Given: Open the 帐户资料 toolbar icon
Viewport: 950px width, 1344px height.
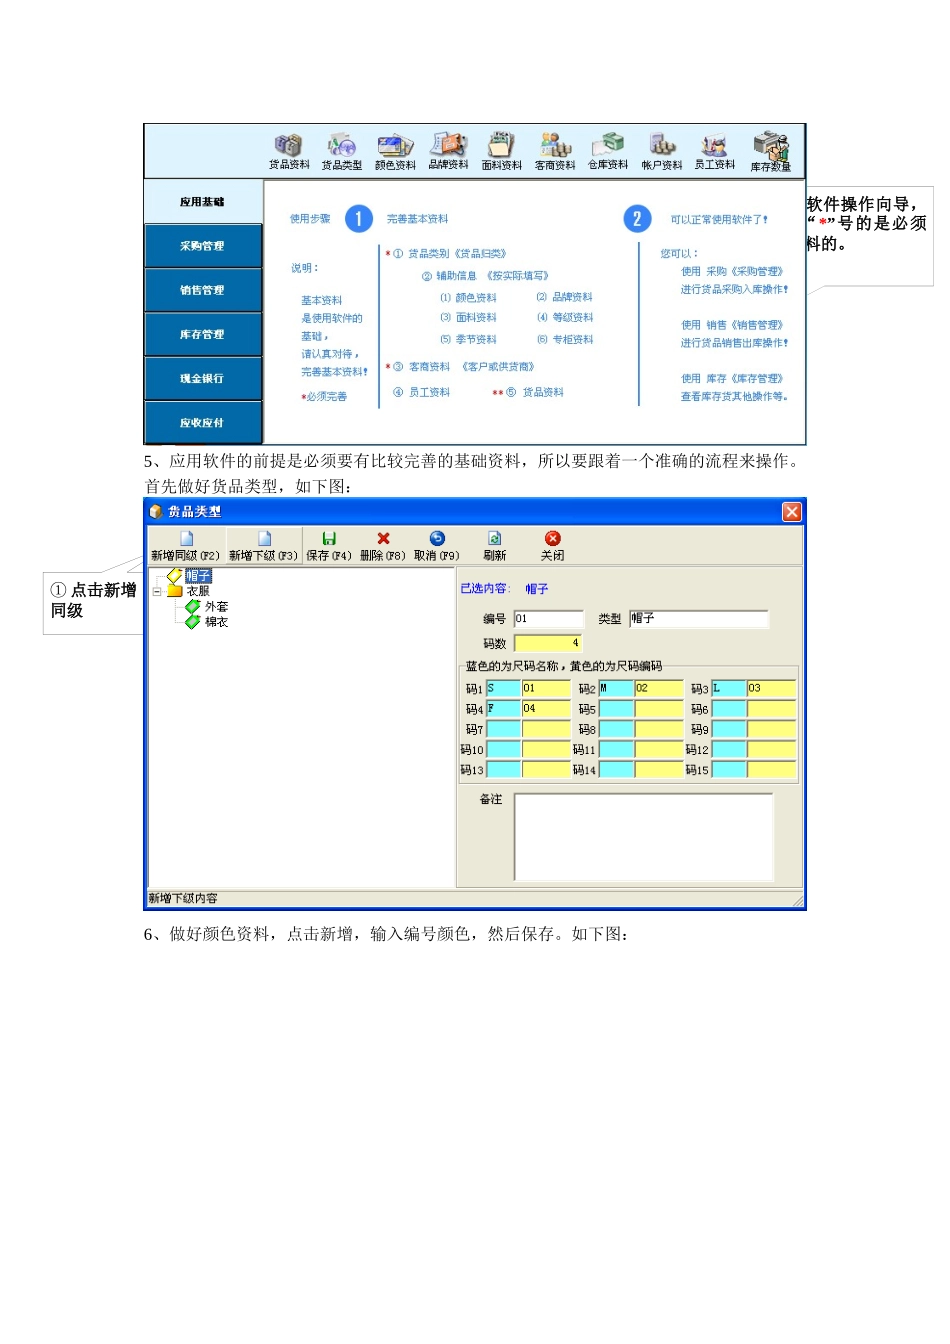Looking at the screenshot, I should tap(661, 151).
